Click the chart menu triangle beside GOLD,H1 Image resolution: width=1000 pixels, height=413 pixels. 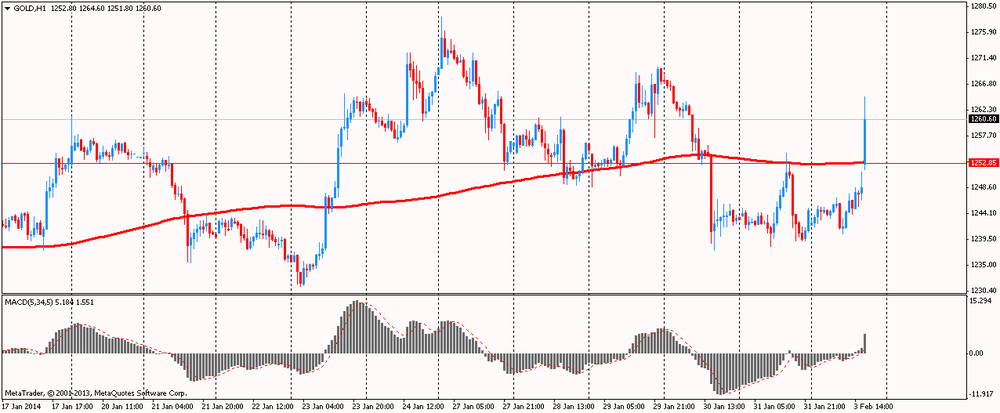coord(7,10)
